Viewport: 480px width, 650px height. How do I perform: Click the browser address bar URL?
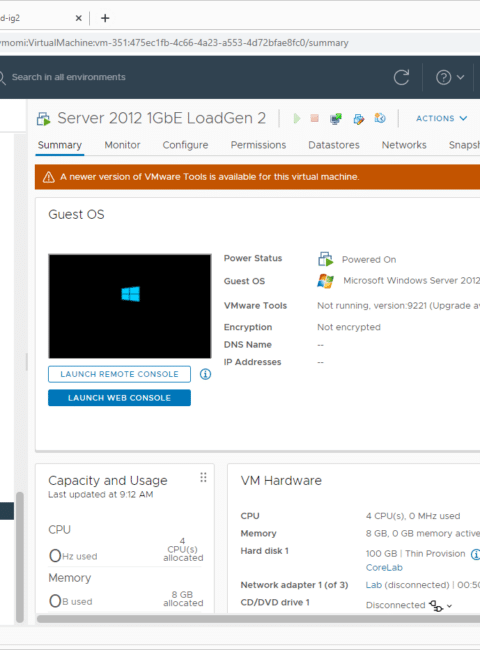(174, 43)
